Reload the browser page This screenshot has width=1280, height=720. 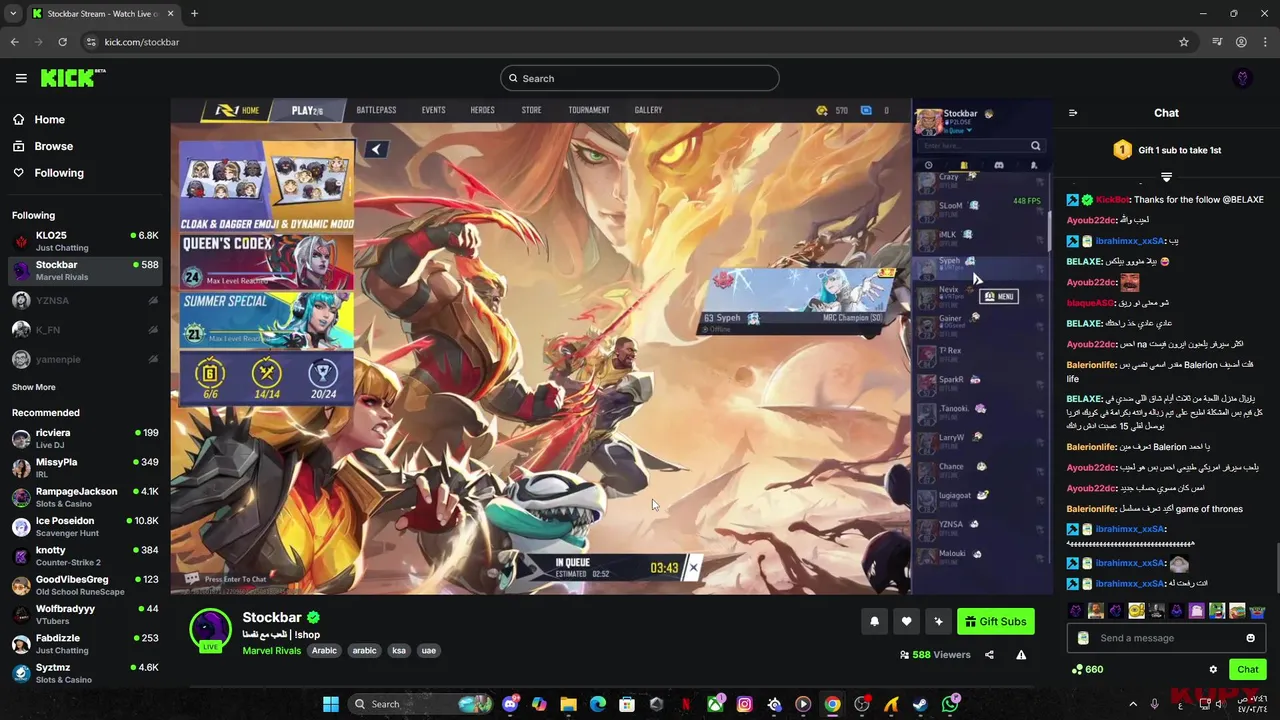click(x=62, y=42)
